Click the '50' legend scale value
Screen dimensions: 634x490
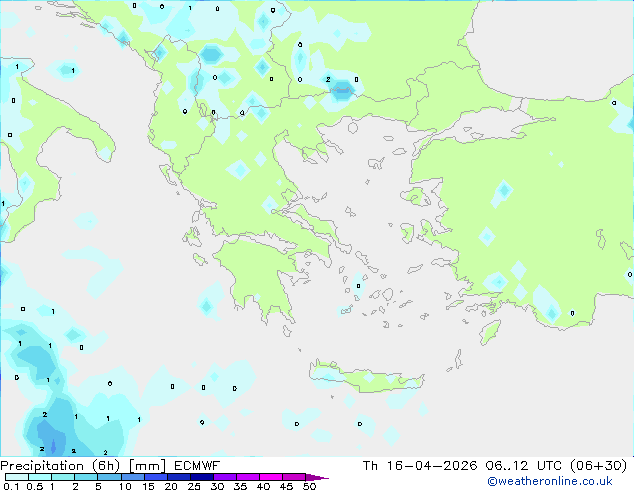(310, 486)
